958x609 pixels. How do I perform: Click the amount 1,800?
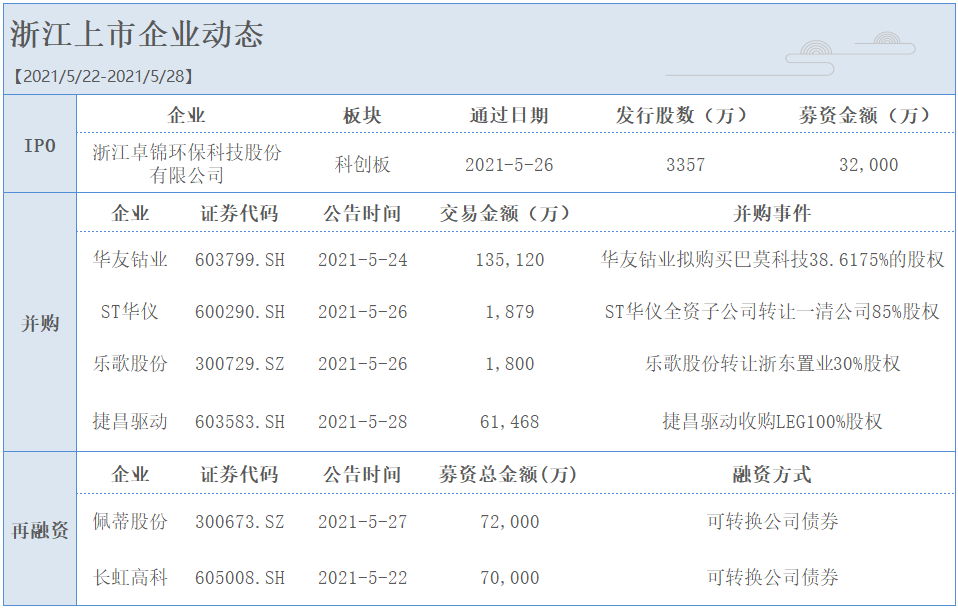(510, 364)
